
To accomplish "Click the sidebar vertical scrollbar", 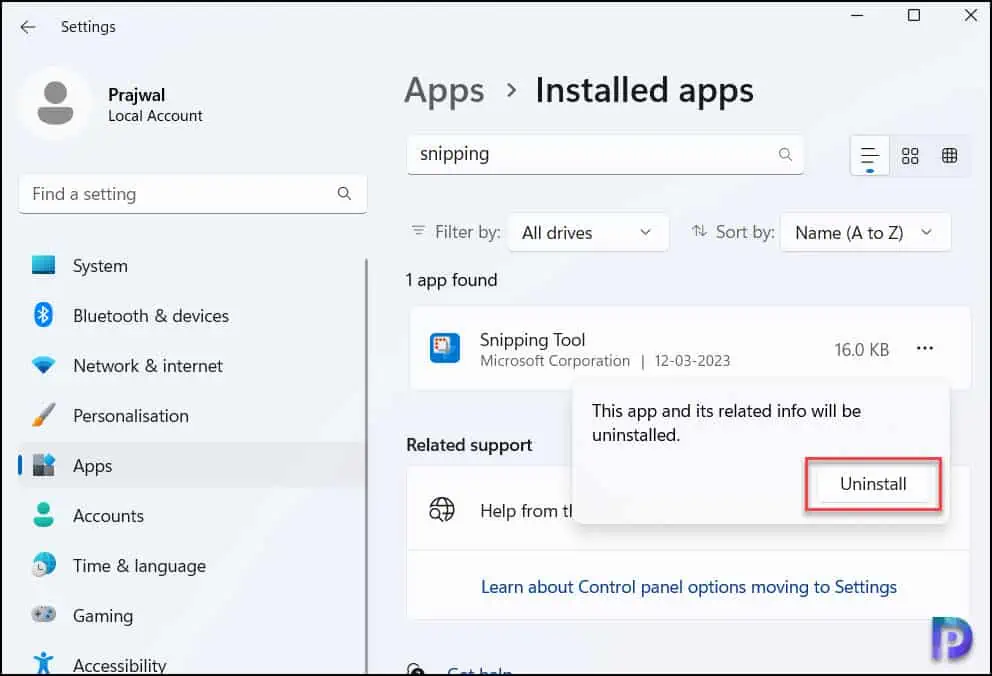I will [x=366, y=467].
